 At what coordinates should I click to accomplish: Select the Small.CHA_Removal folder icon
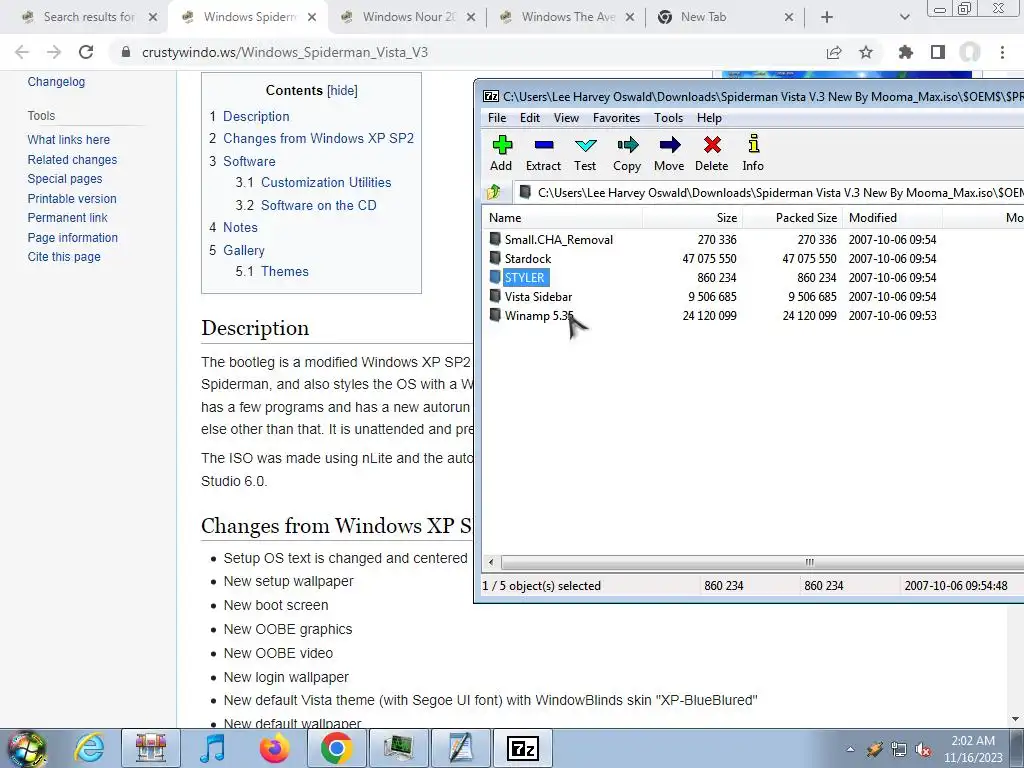click(x=496, y=239)
